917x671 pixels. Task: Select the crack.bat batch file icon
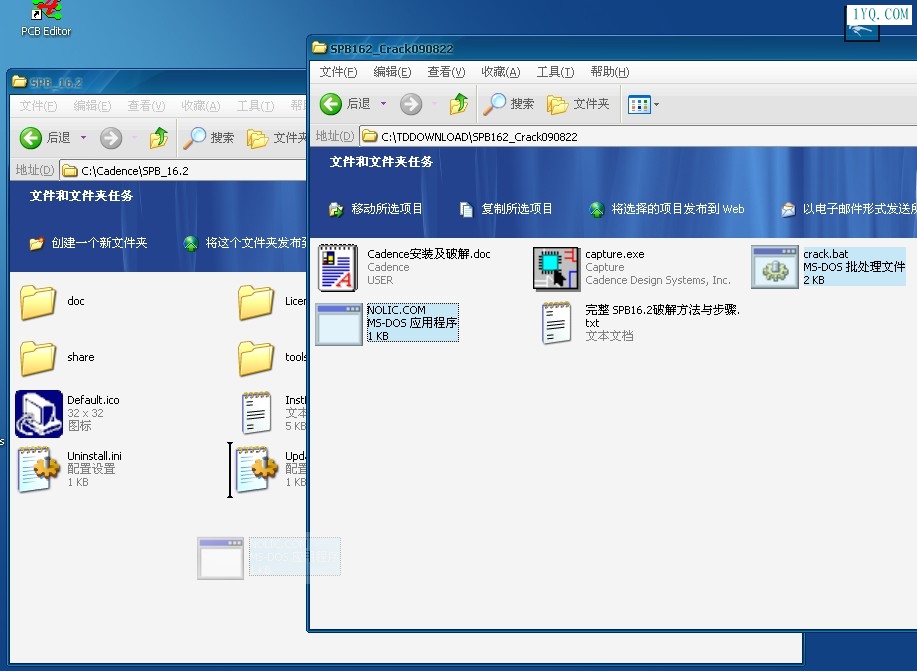coord(775,267)
